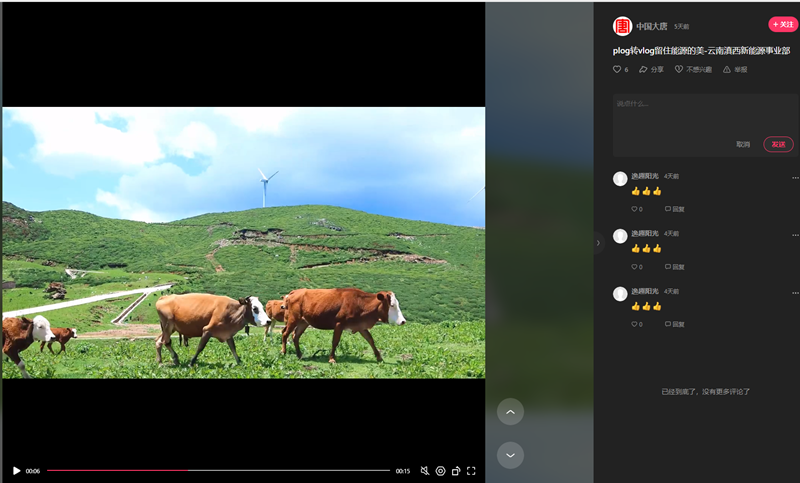The width and height of the screenshot is (800, 483).
Task: Open more options on first comment
Action: [795, 177]
